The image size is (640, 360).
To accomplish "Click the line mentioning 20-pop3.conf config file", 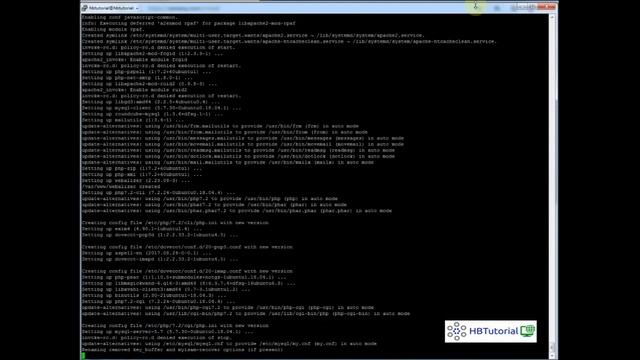I will click(187, 247).
